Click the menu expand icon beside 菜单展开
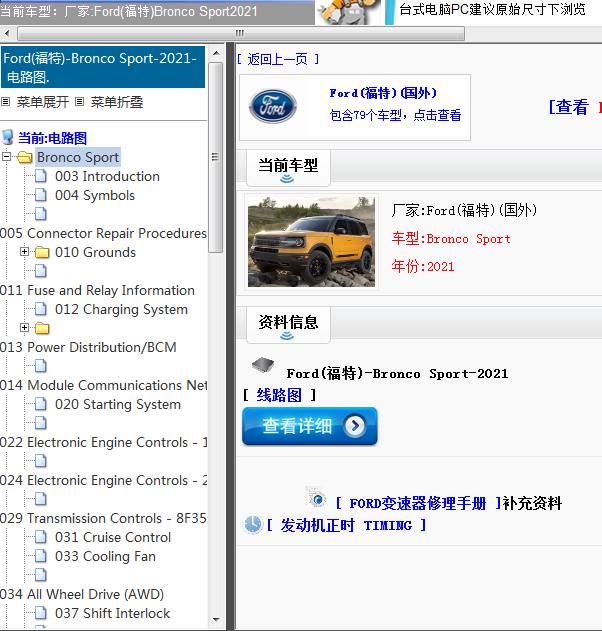 [5, 102]
